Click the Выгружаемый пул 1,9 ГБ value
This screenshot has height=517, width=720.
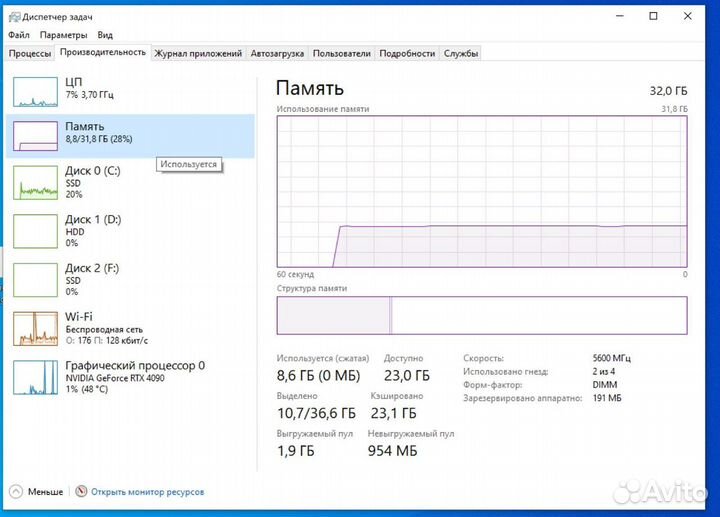[x=296, y=451]
